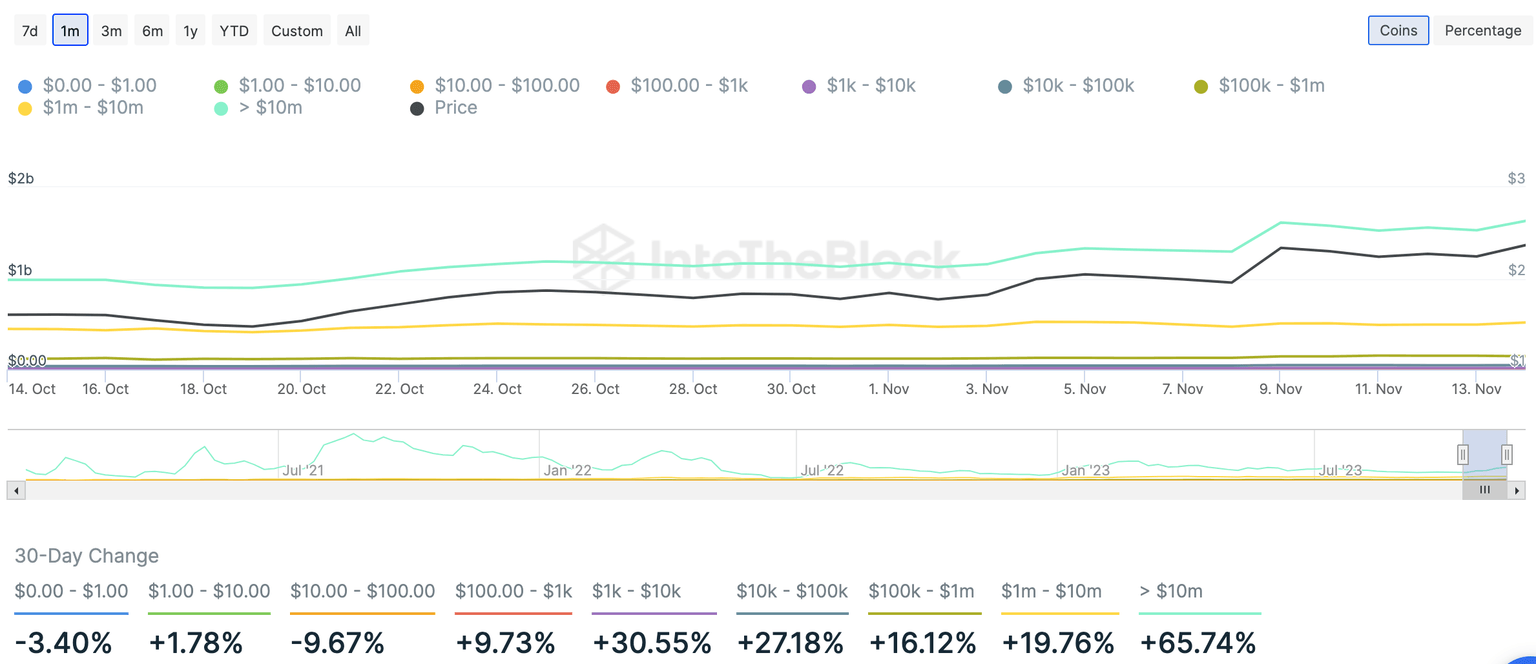Click the blue $0.00 - $1.00 legend dot
1536x664 pixels.
click(x=24, y=85)
